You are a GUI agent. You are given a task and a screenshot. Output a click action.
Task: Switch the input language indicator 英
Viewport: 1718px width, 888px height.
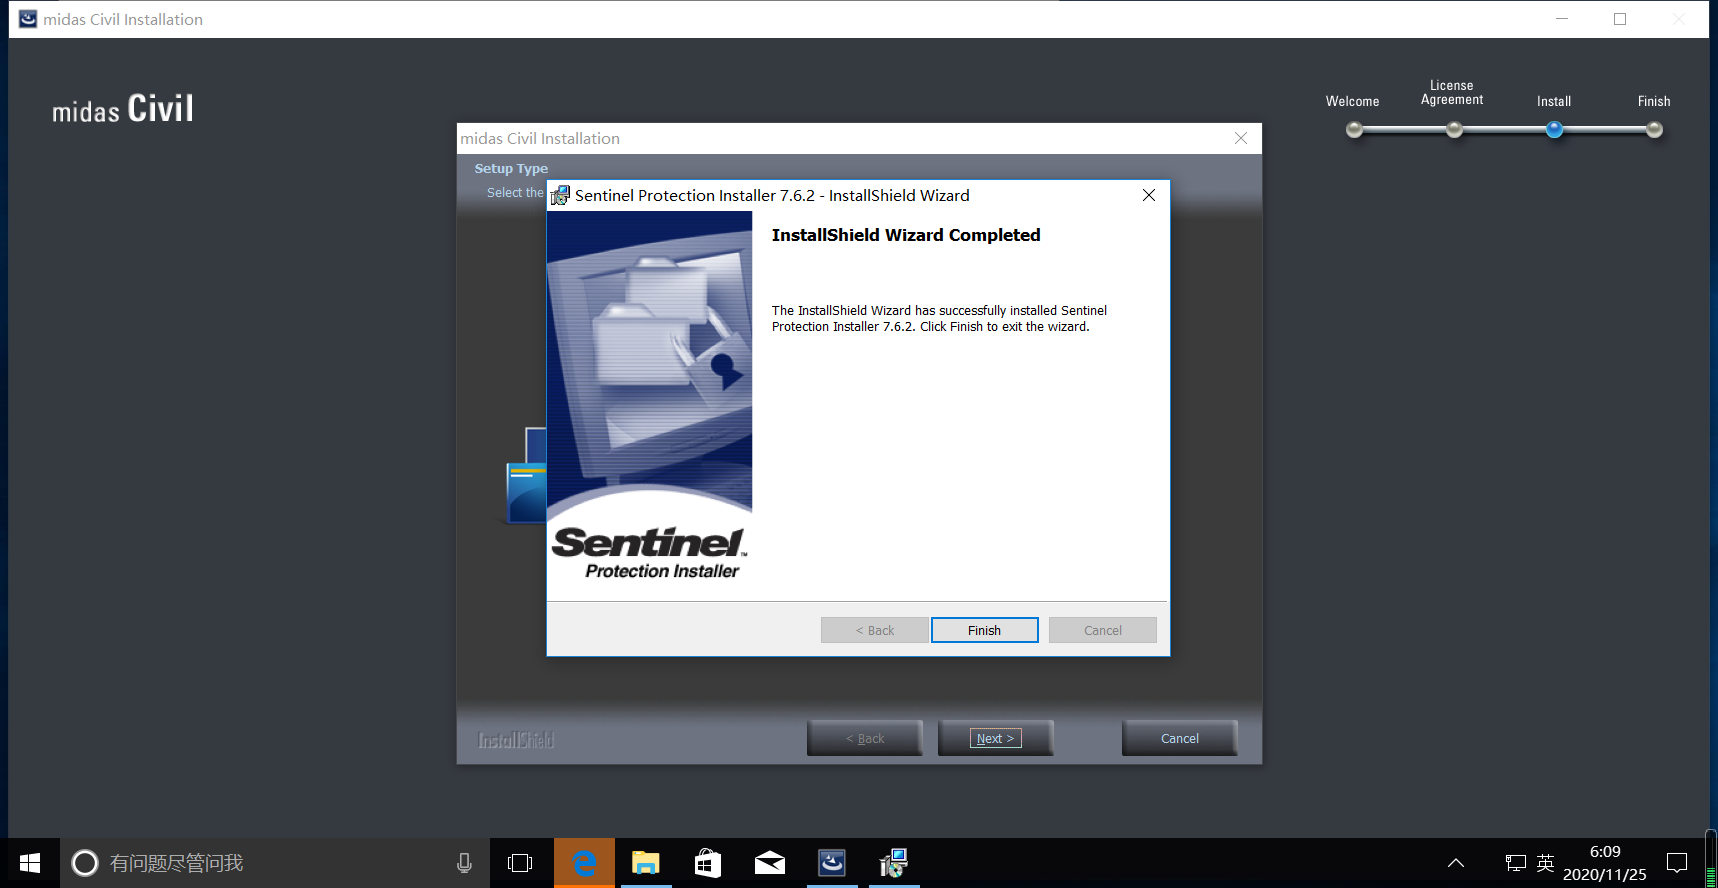click(x=1545, y=863)
